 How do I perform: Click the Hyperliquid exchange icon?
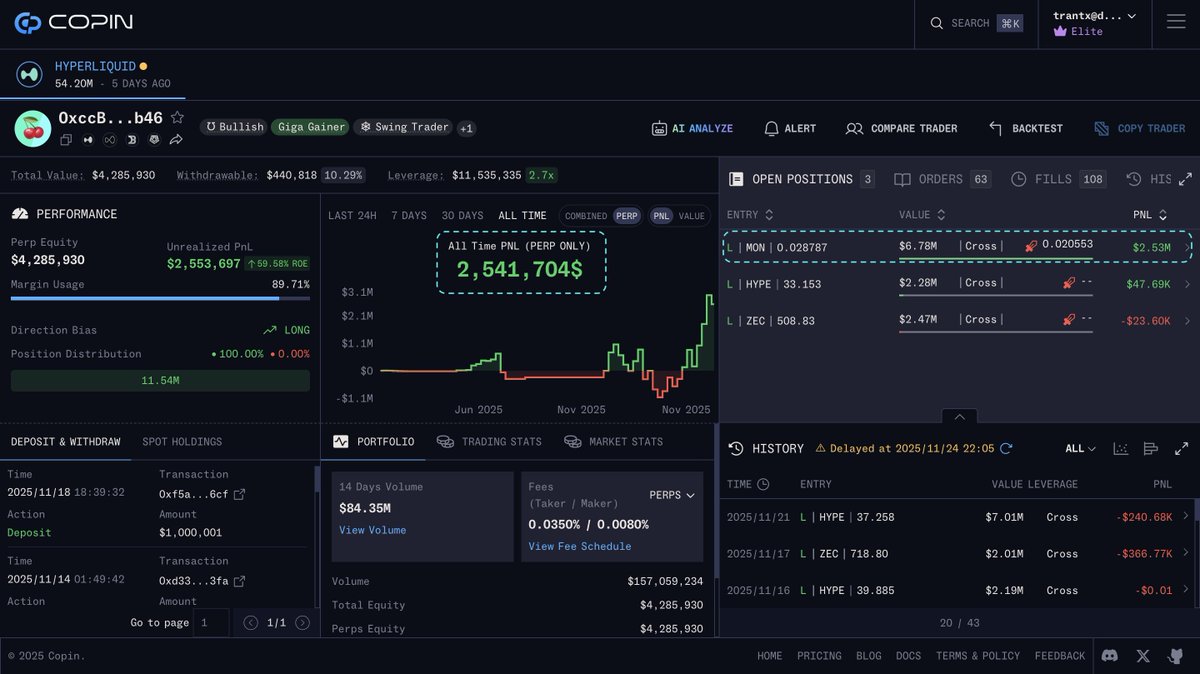pyautogui.click(x=29, y=74)
